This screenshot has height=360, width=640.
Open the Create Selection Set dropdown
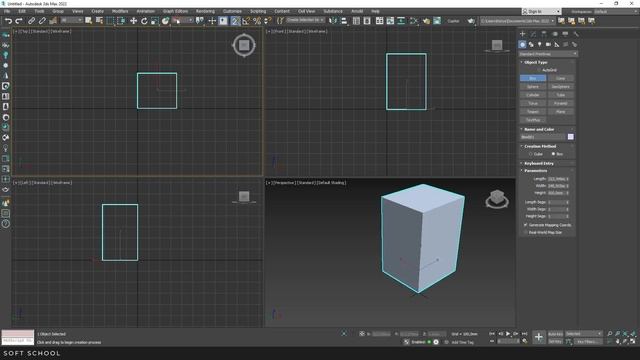(x=305, y=20)
